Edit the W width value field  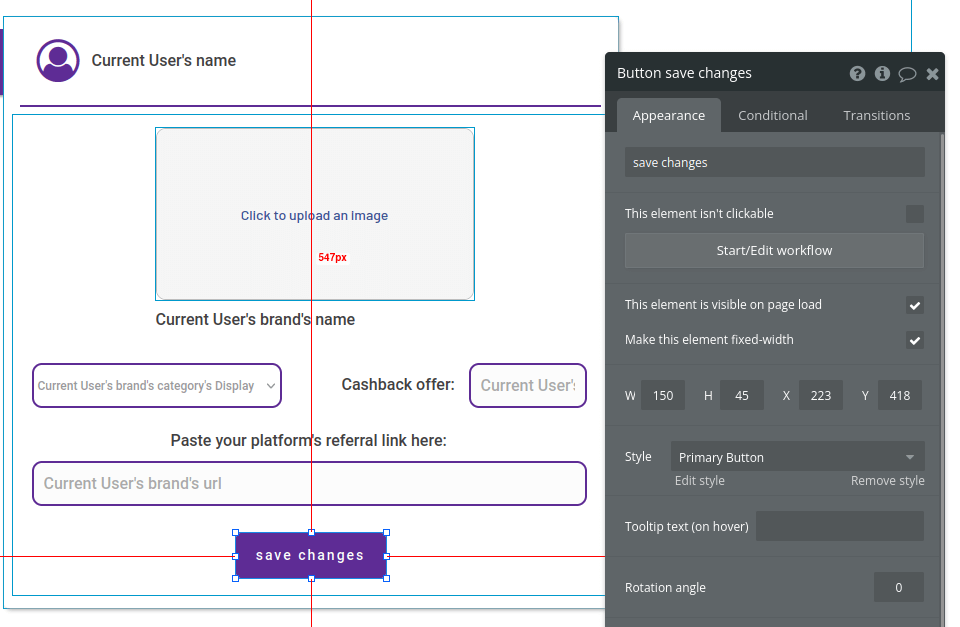pyautogui.click(x=663, y=395)
